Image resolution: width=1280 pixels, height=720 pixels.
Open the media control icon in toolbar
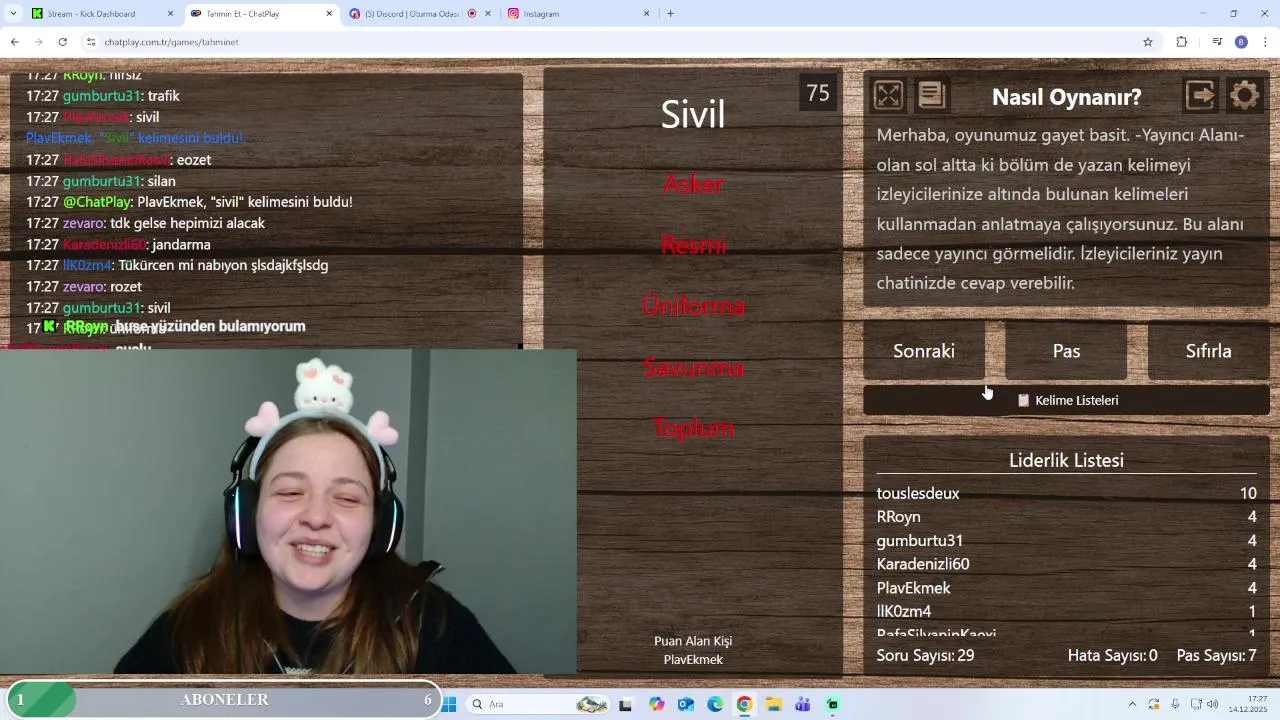pyautogui.click(x=1217, y=42)
